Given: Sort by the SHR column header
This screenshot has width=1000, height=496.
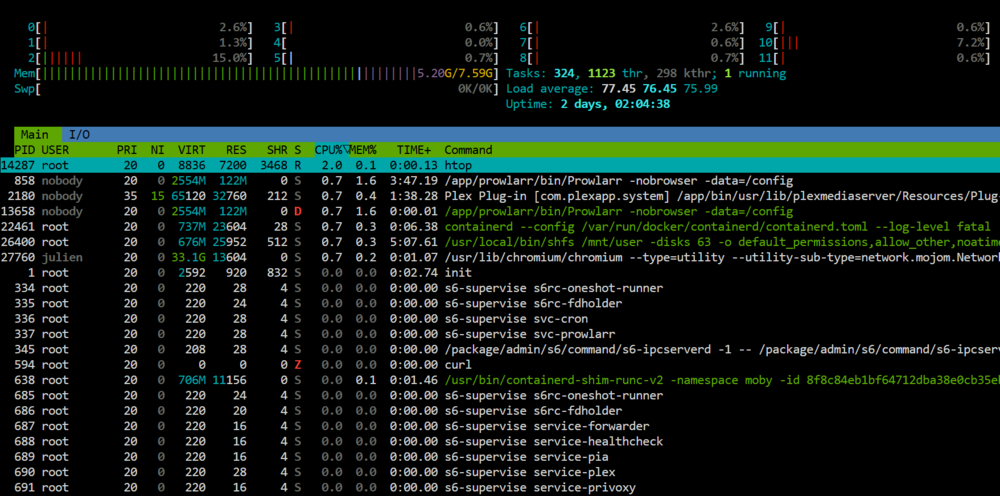Looking at the screenshot, I should click(277, 150).
